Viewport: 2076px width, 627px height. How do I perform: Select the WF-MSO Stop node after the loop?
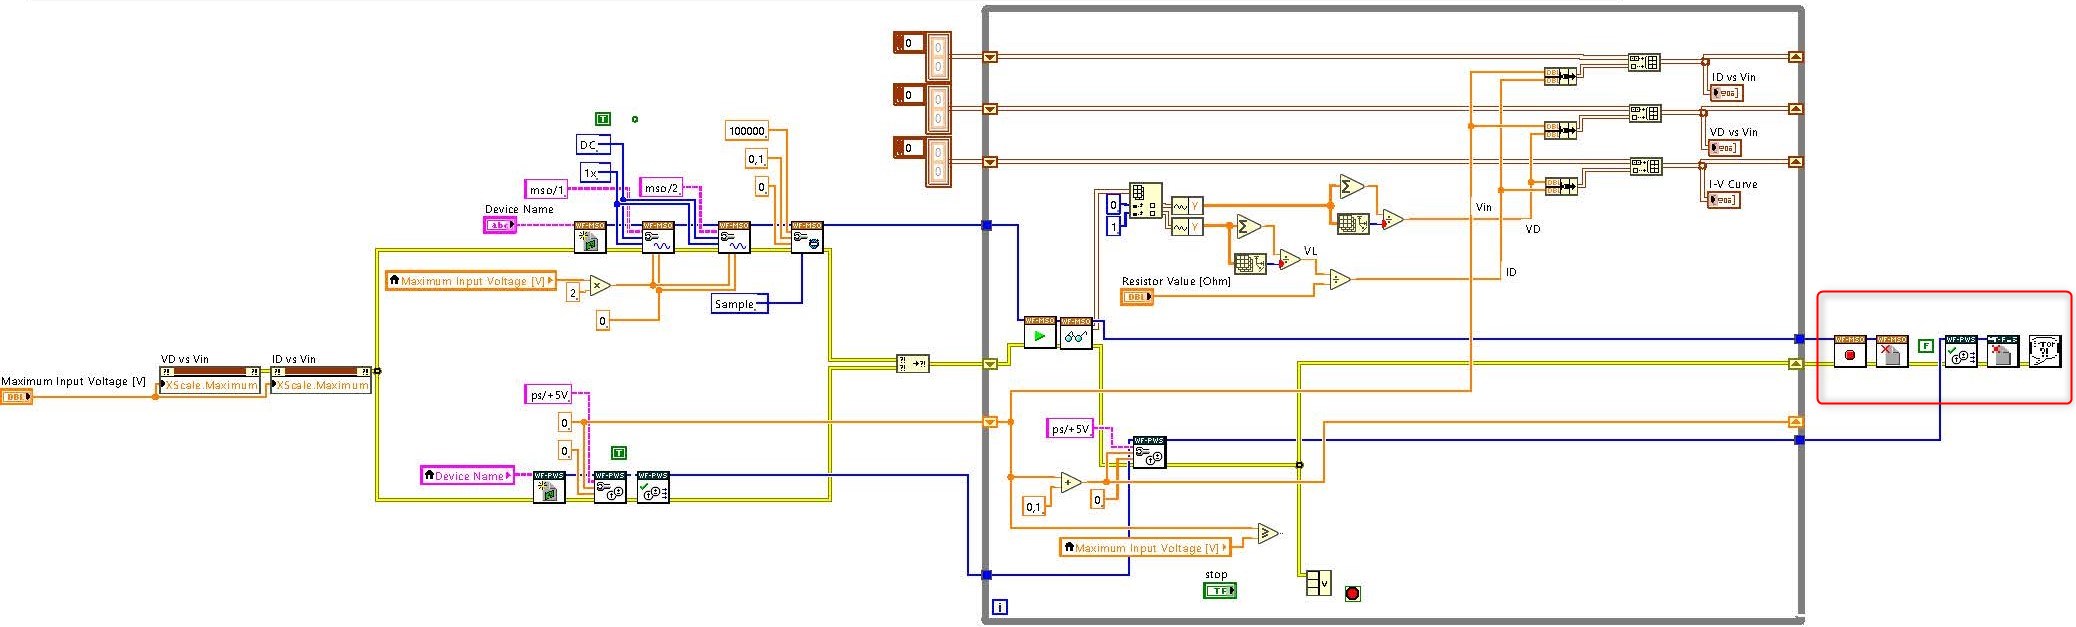[x=1850, y=351]
